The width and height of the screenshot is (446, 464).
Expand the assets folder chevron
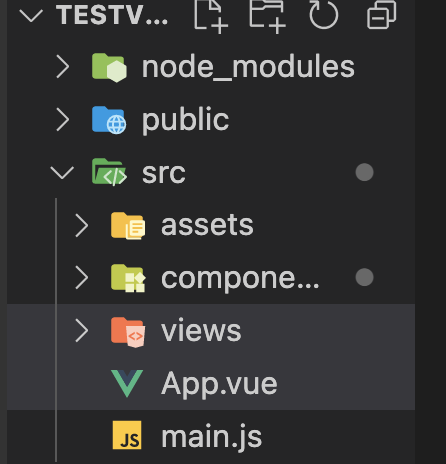pyautogui.click(x=82, y=225)
